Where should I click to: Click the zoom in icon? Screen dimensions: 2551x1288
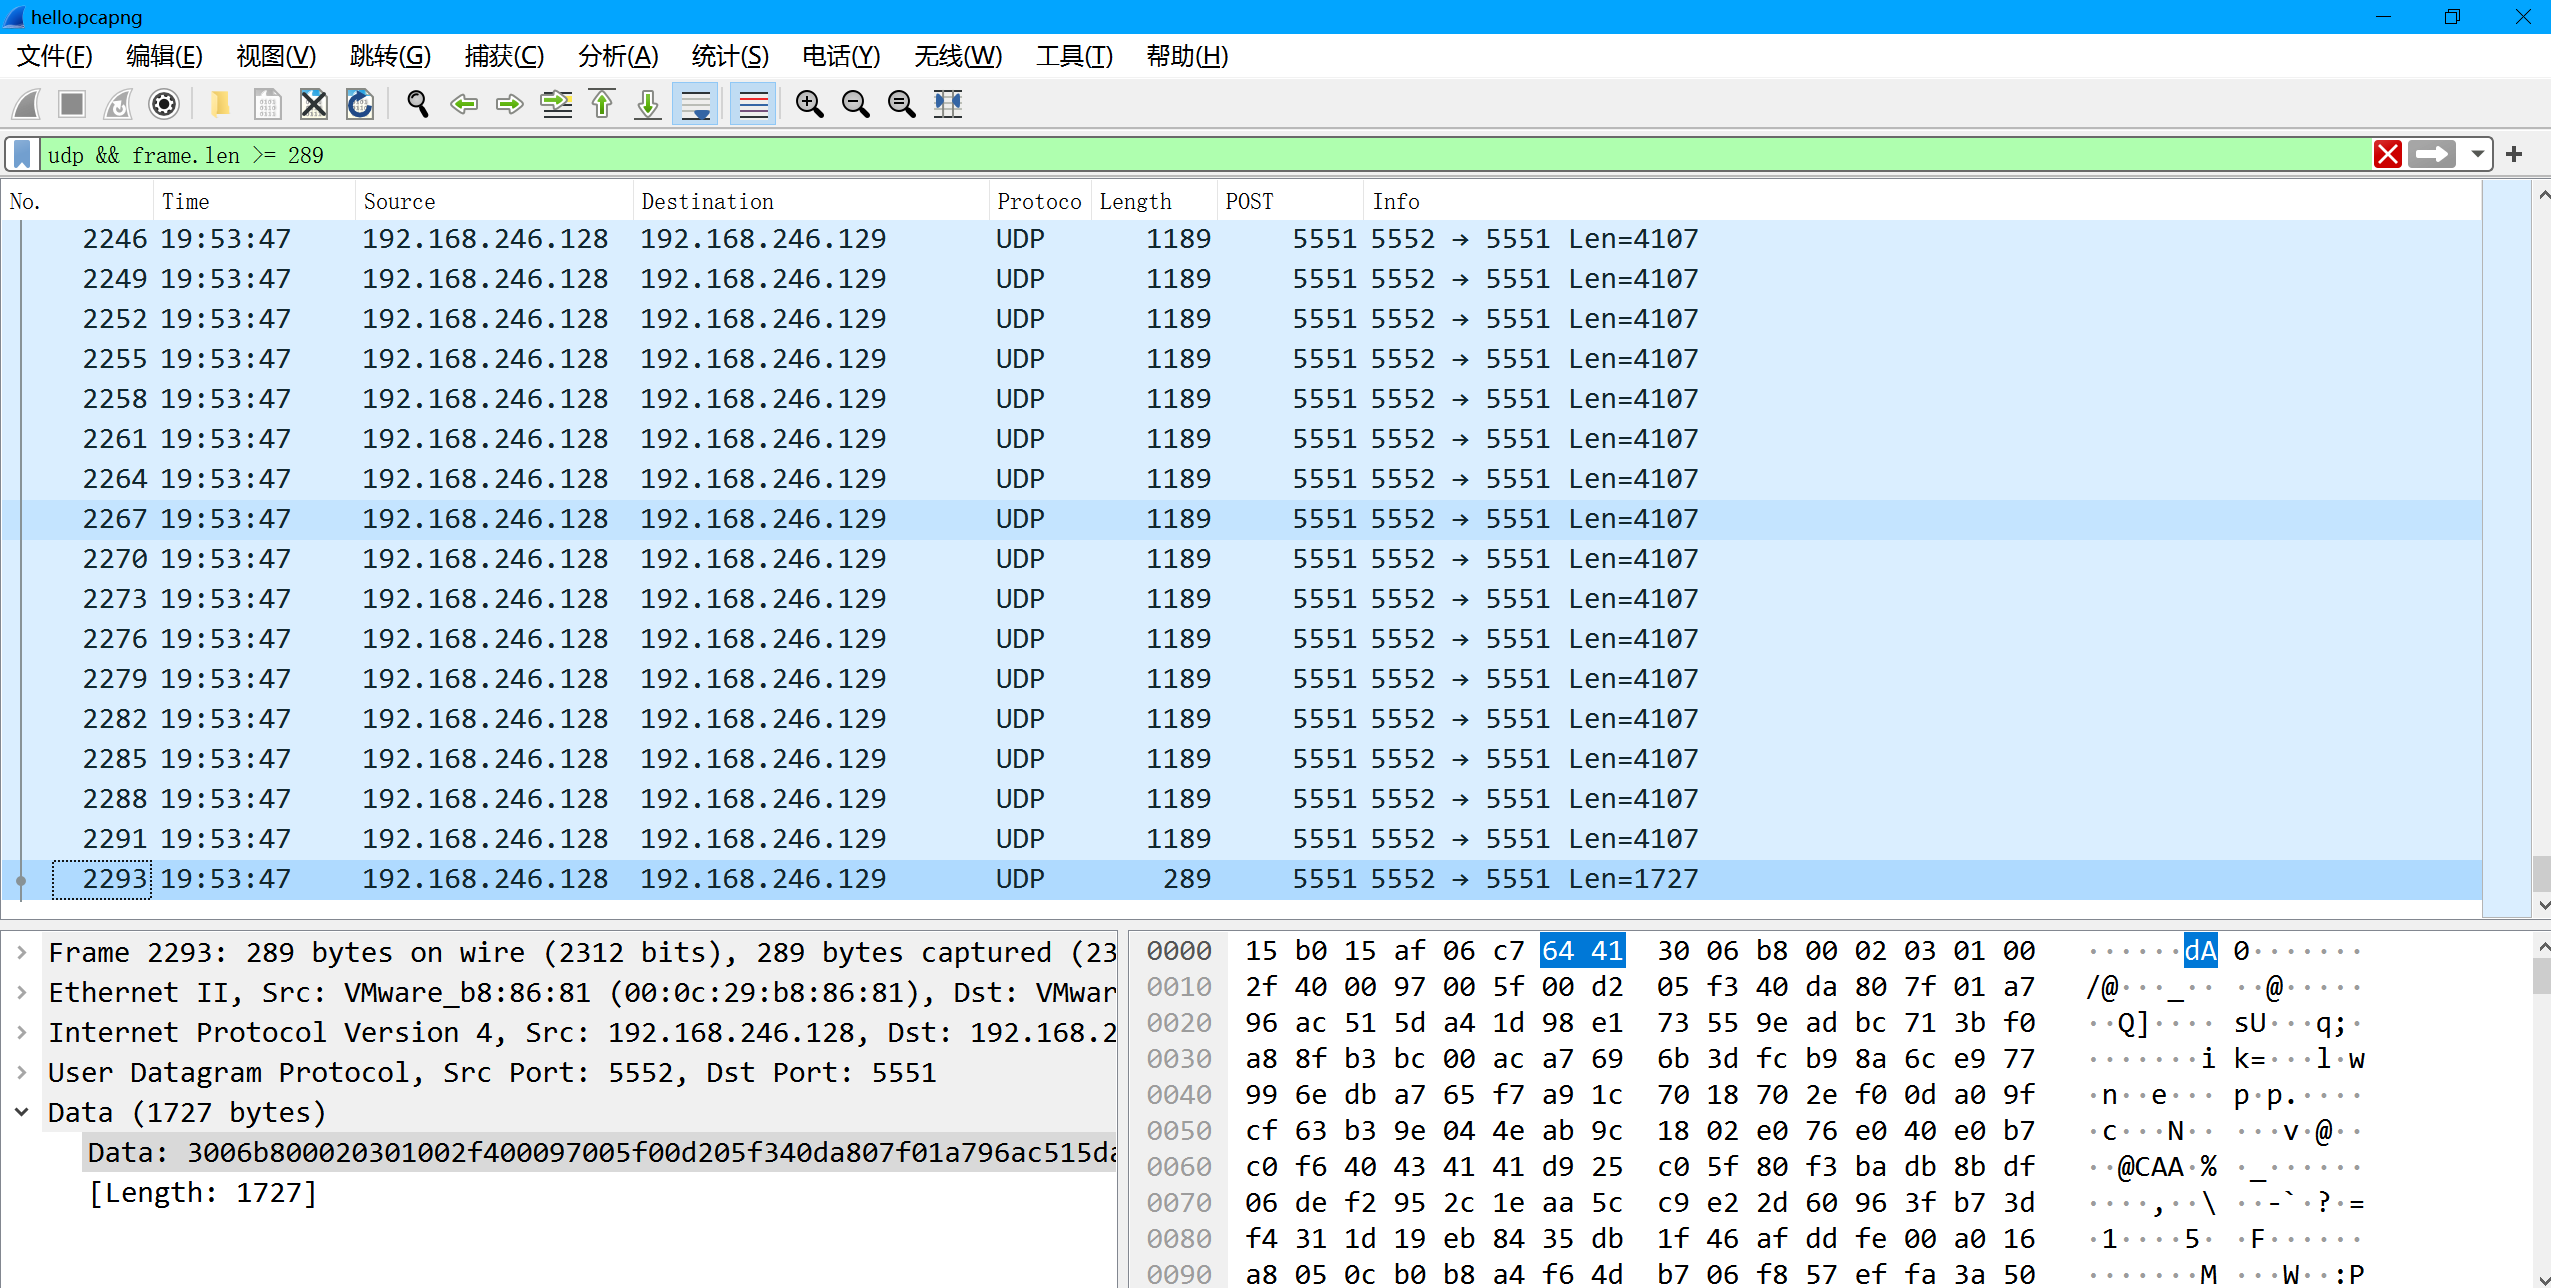point(809,104)
